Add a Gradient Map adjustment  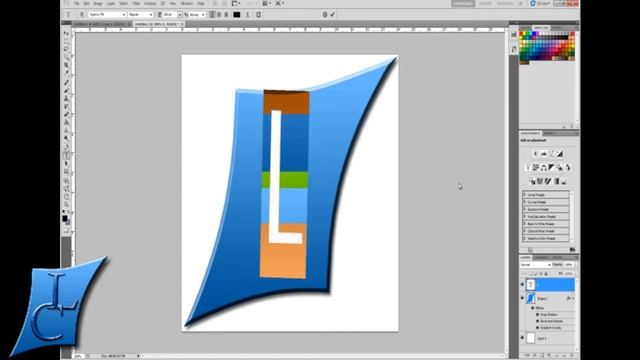[556, 181]
